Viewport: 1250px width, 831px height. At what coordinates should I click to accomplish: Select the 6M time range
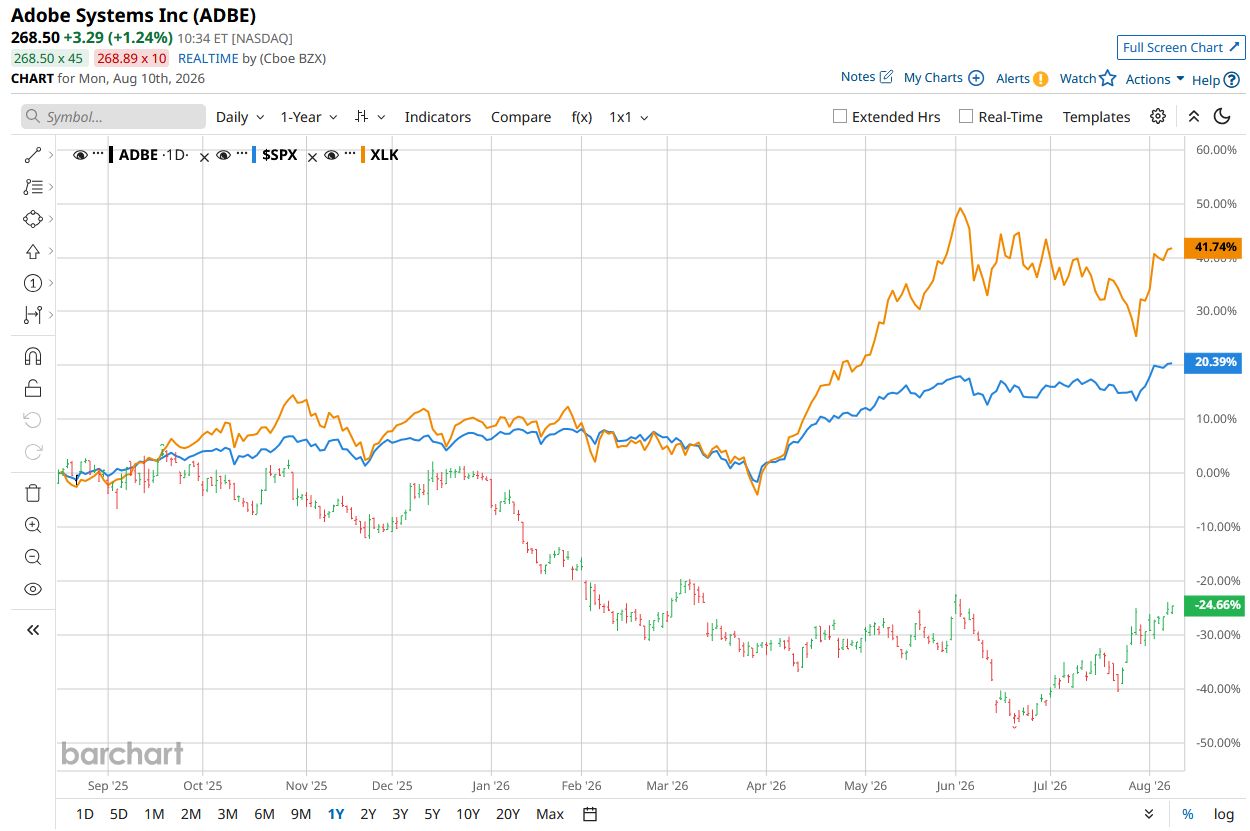[x=264, y=814]
